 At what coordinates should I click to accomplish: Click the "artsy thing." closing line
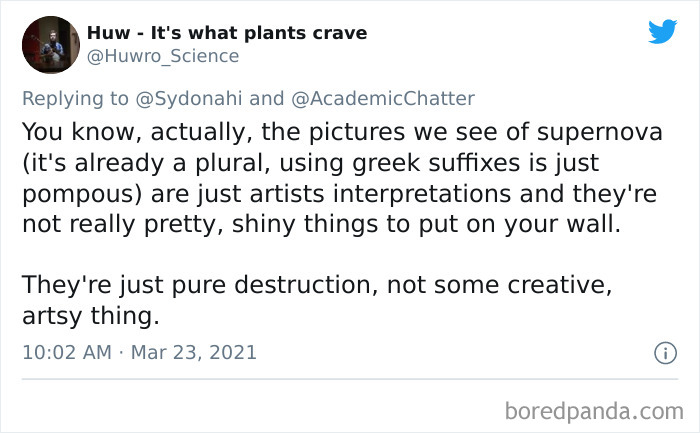91,316
